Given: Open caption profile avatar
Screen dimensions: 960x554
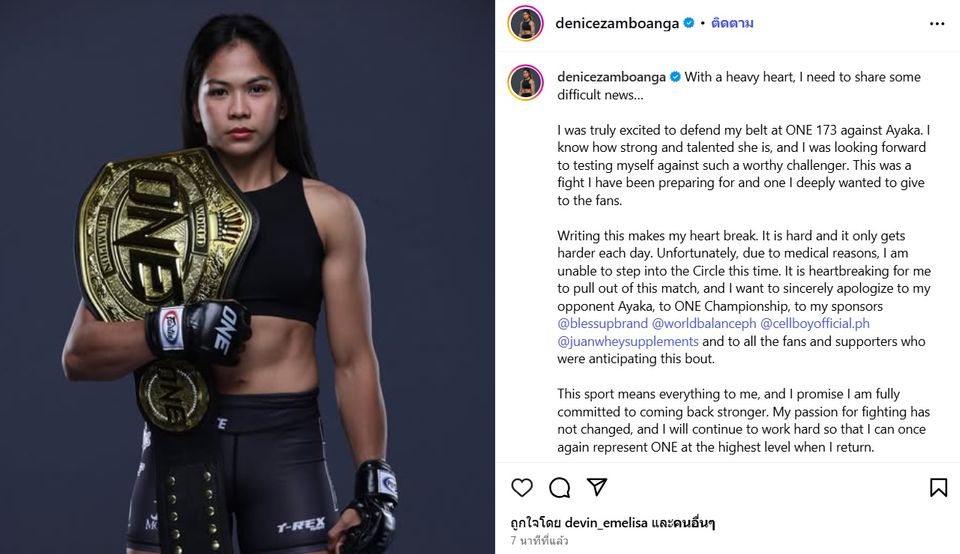Looking at the screenshot, I should (x=525, y=82).
